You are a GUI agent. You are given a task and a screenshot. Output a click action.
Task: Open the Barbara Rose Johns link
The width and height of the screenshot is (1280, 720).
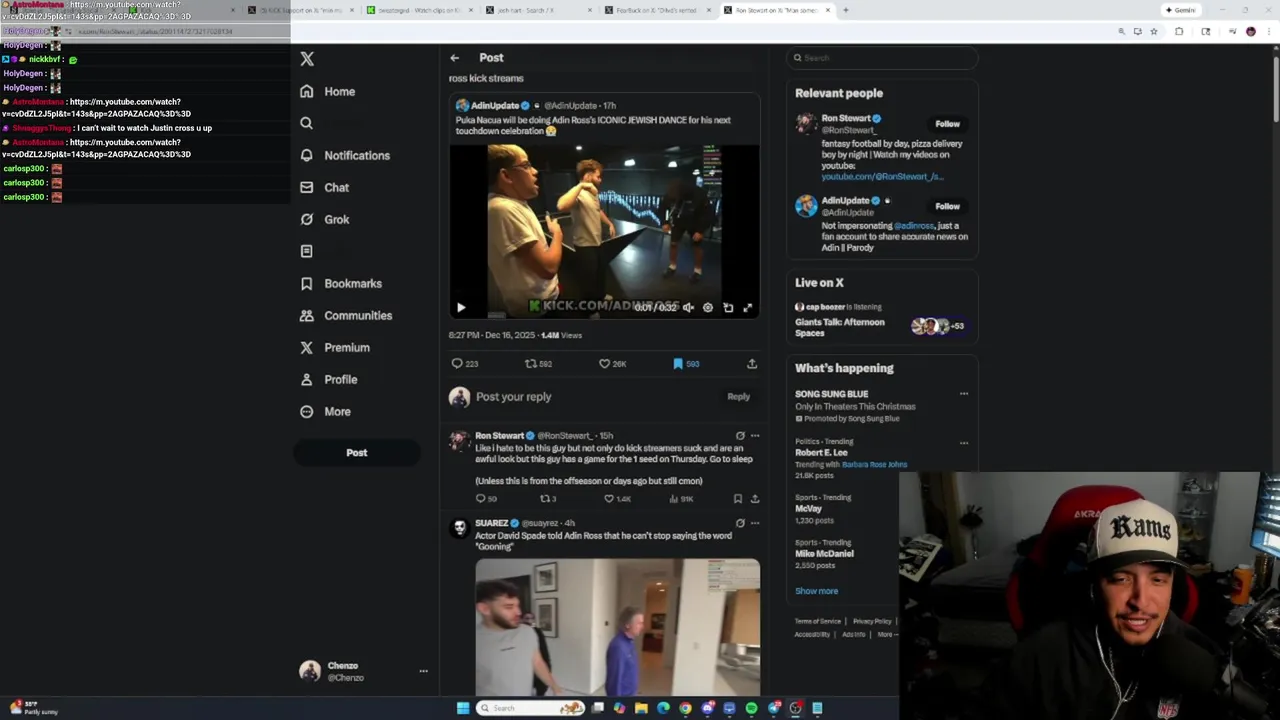click(874, 464)
